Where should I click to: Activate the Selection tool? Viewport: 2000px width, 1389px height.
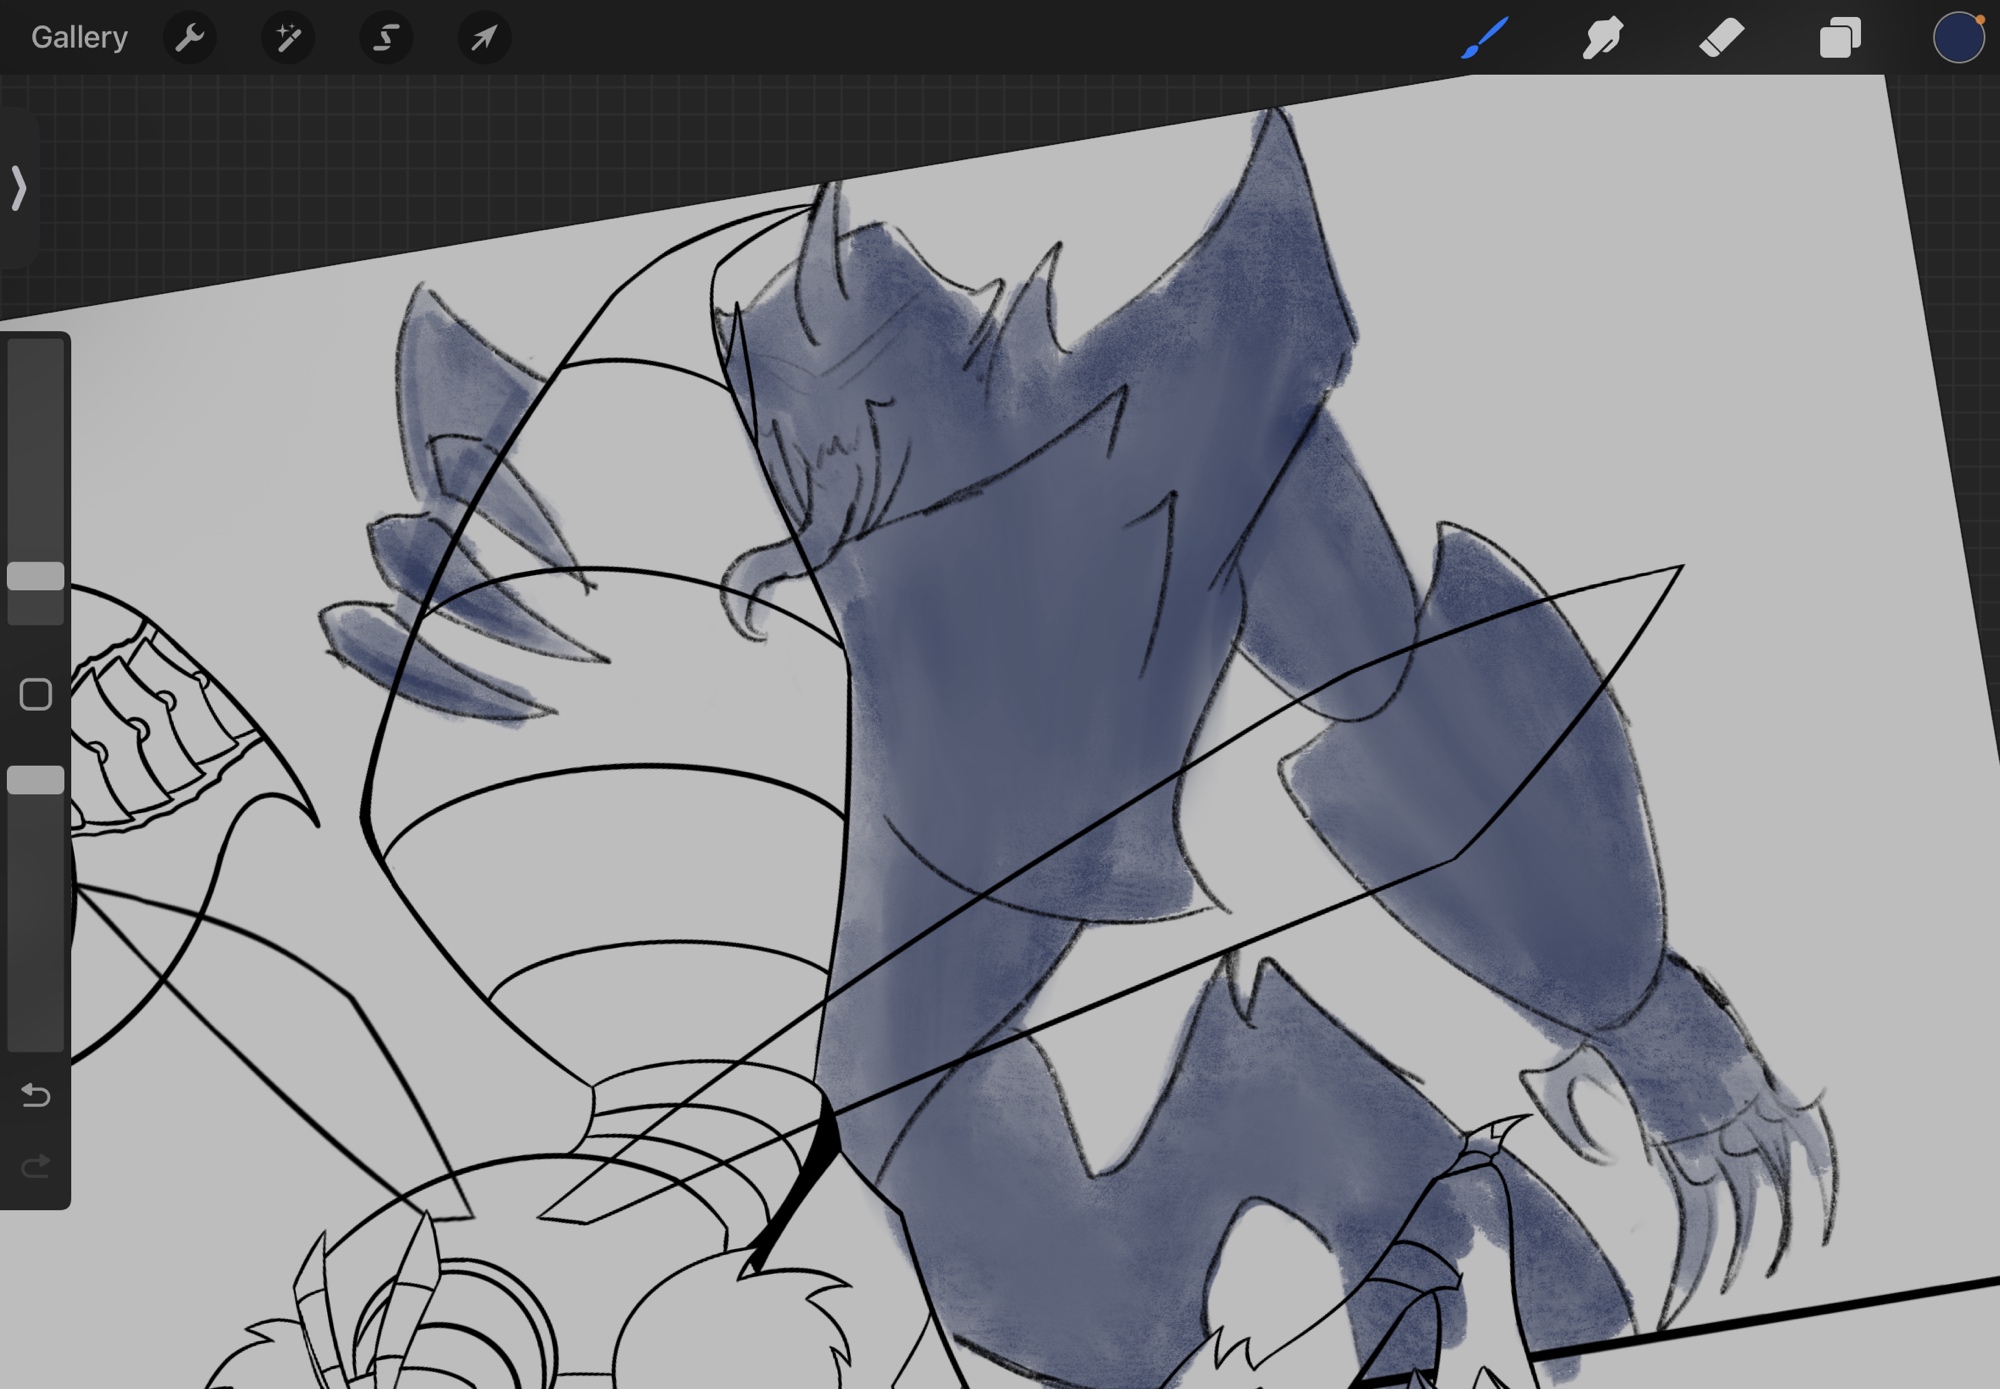[x=386, y=38]
